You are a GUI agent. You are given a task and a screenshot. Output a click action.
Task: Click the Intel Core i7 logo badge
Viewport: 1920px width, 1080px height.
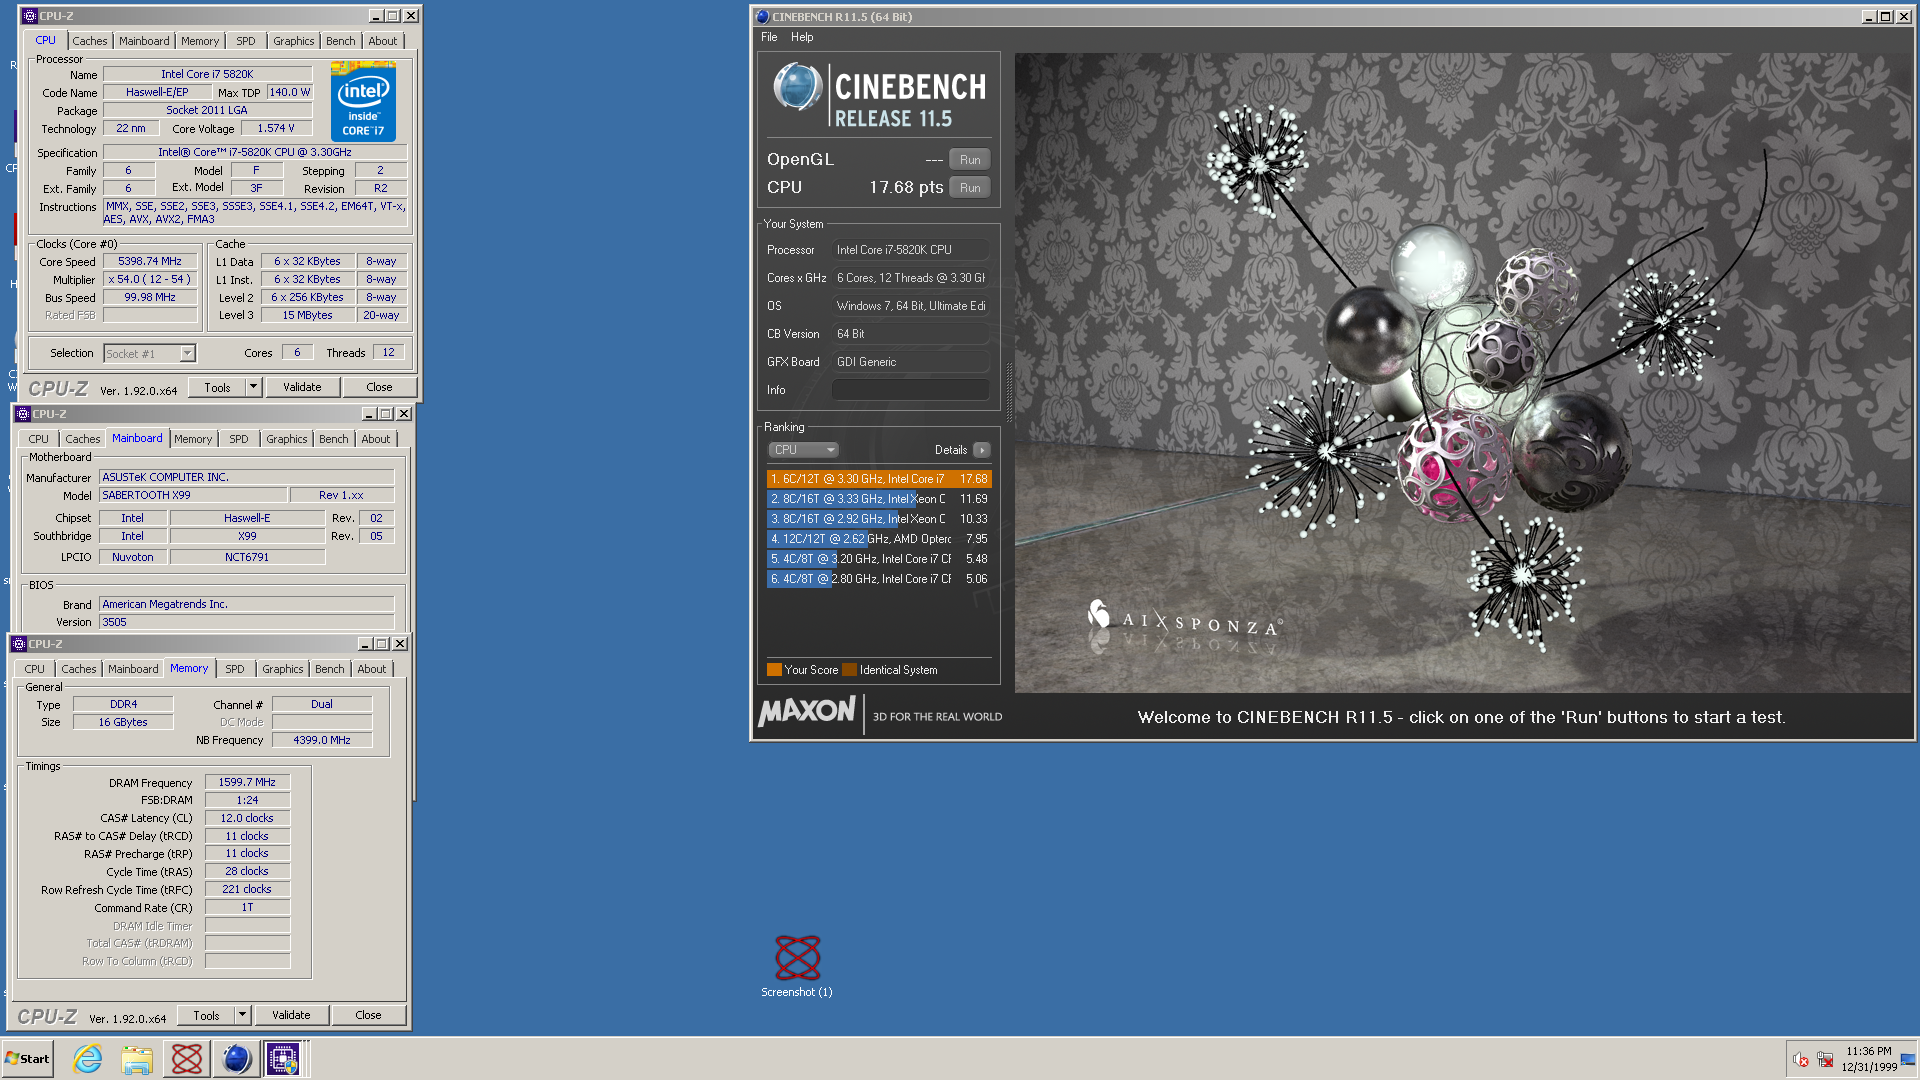click(x=363, y=101)
